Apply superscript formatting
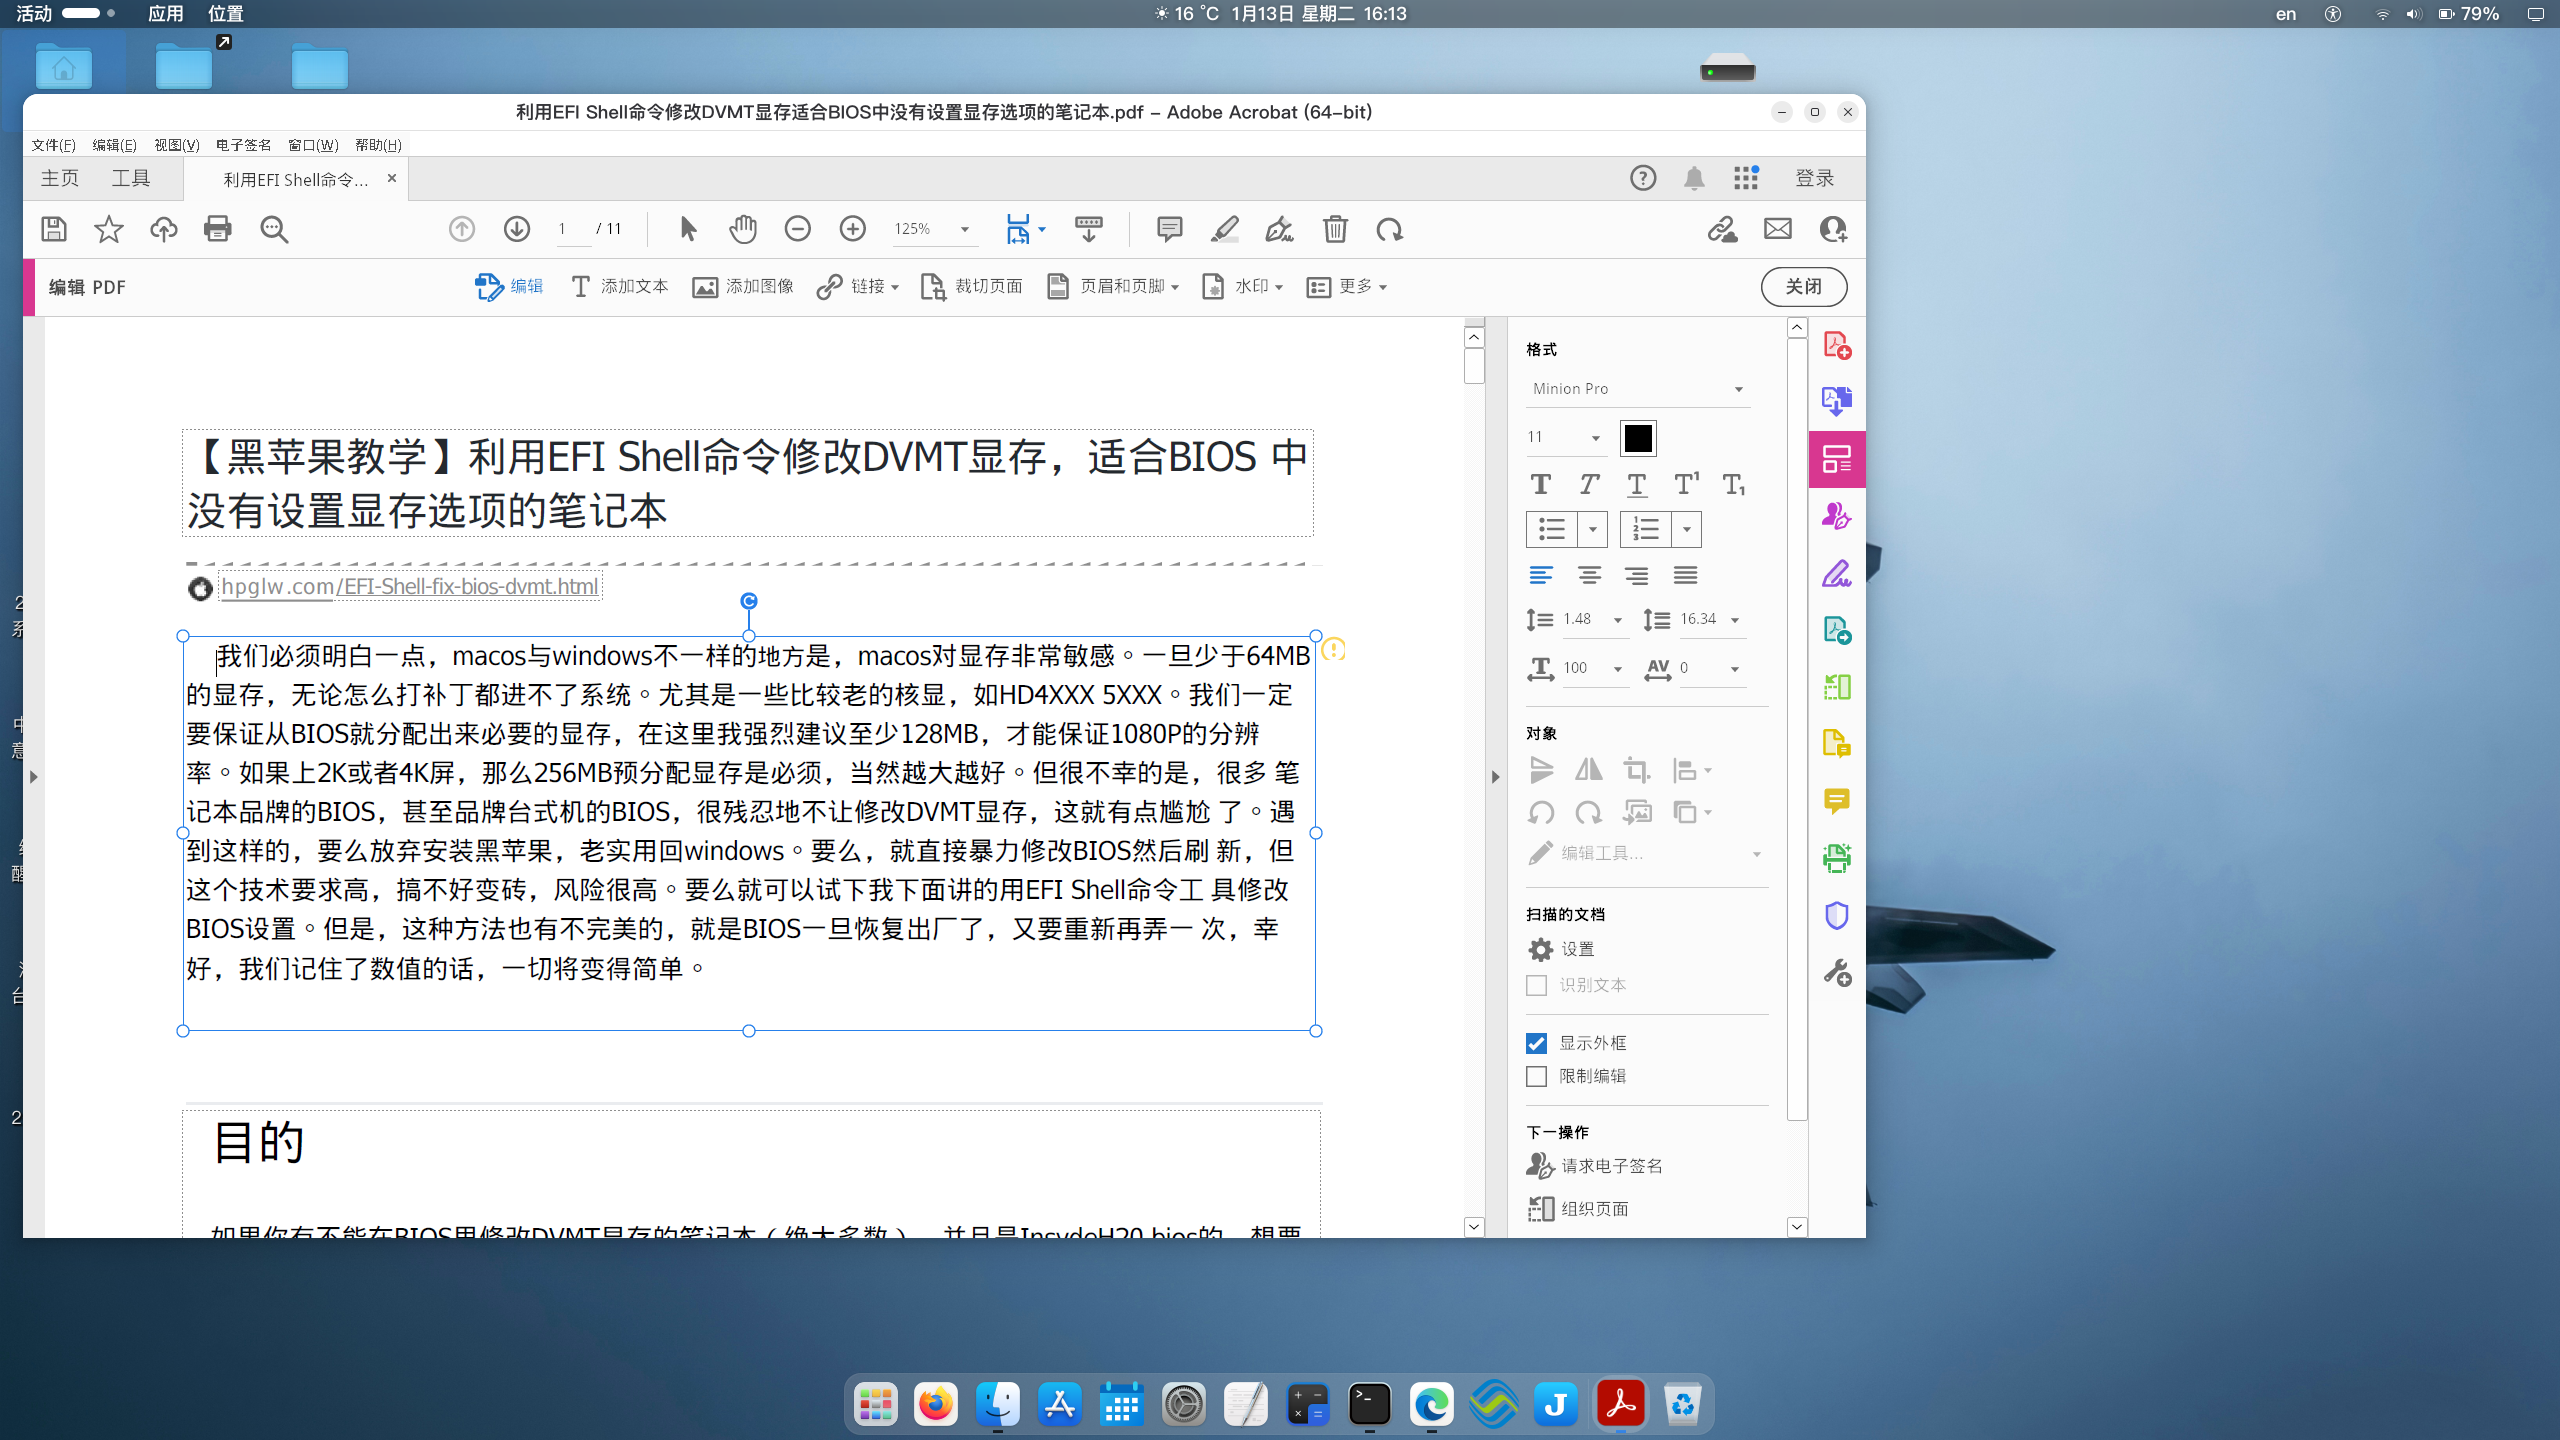Screen dimensions: 2560x1440 click(1686, 484)
